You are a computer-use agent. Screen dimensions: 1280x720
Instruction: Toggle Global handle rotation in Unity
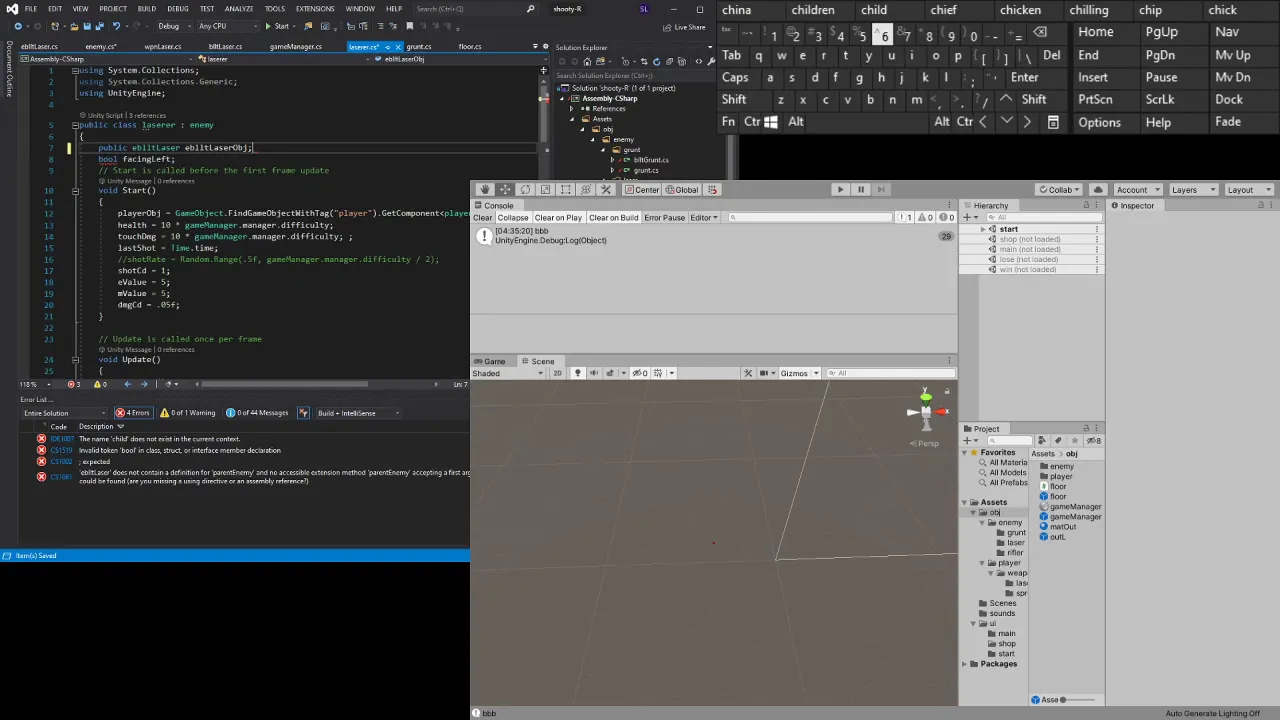tap(681, 189)
